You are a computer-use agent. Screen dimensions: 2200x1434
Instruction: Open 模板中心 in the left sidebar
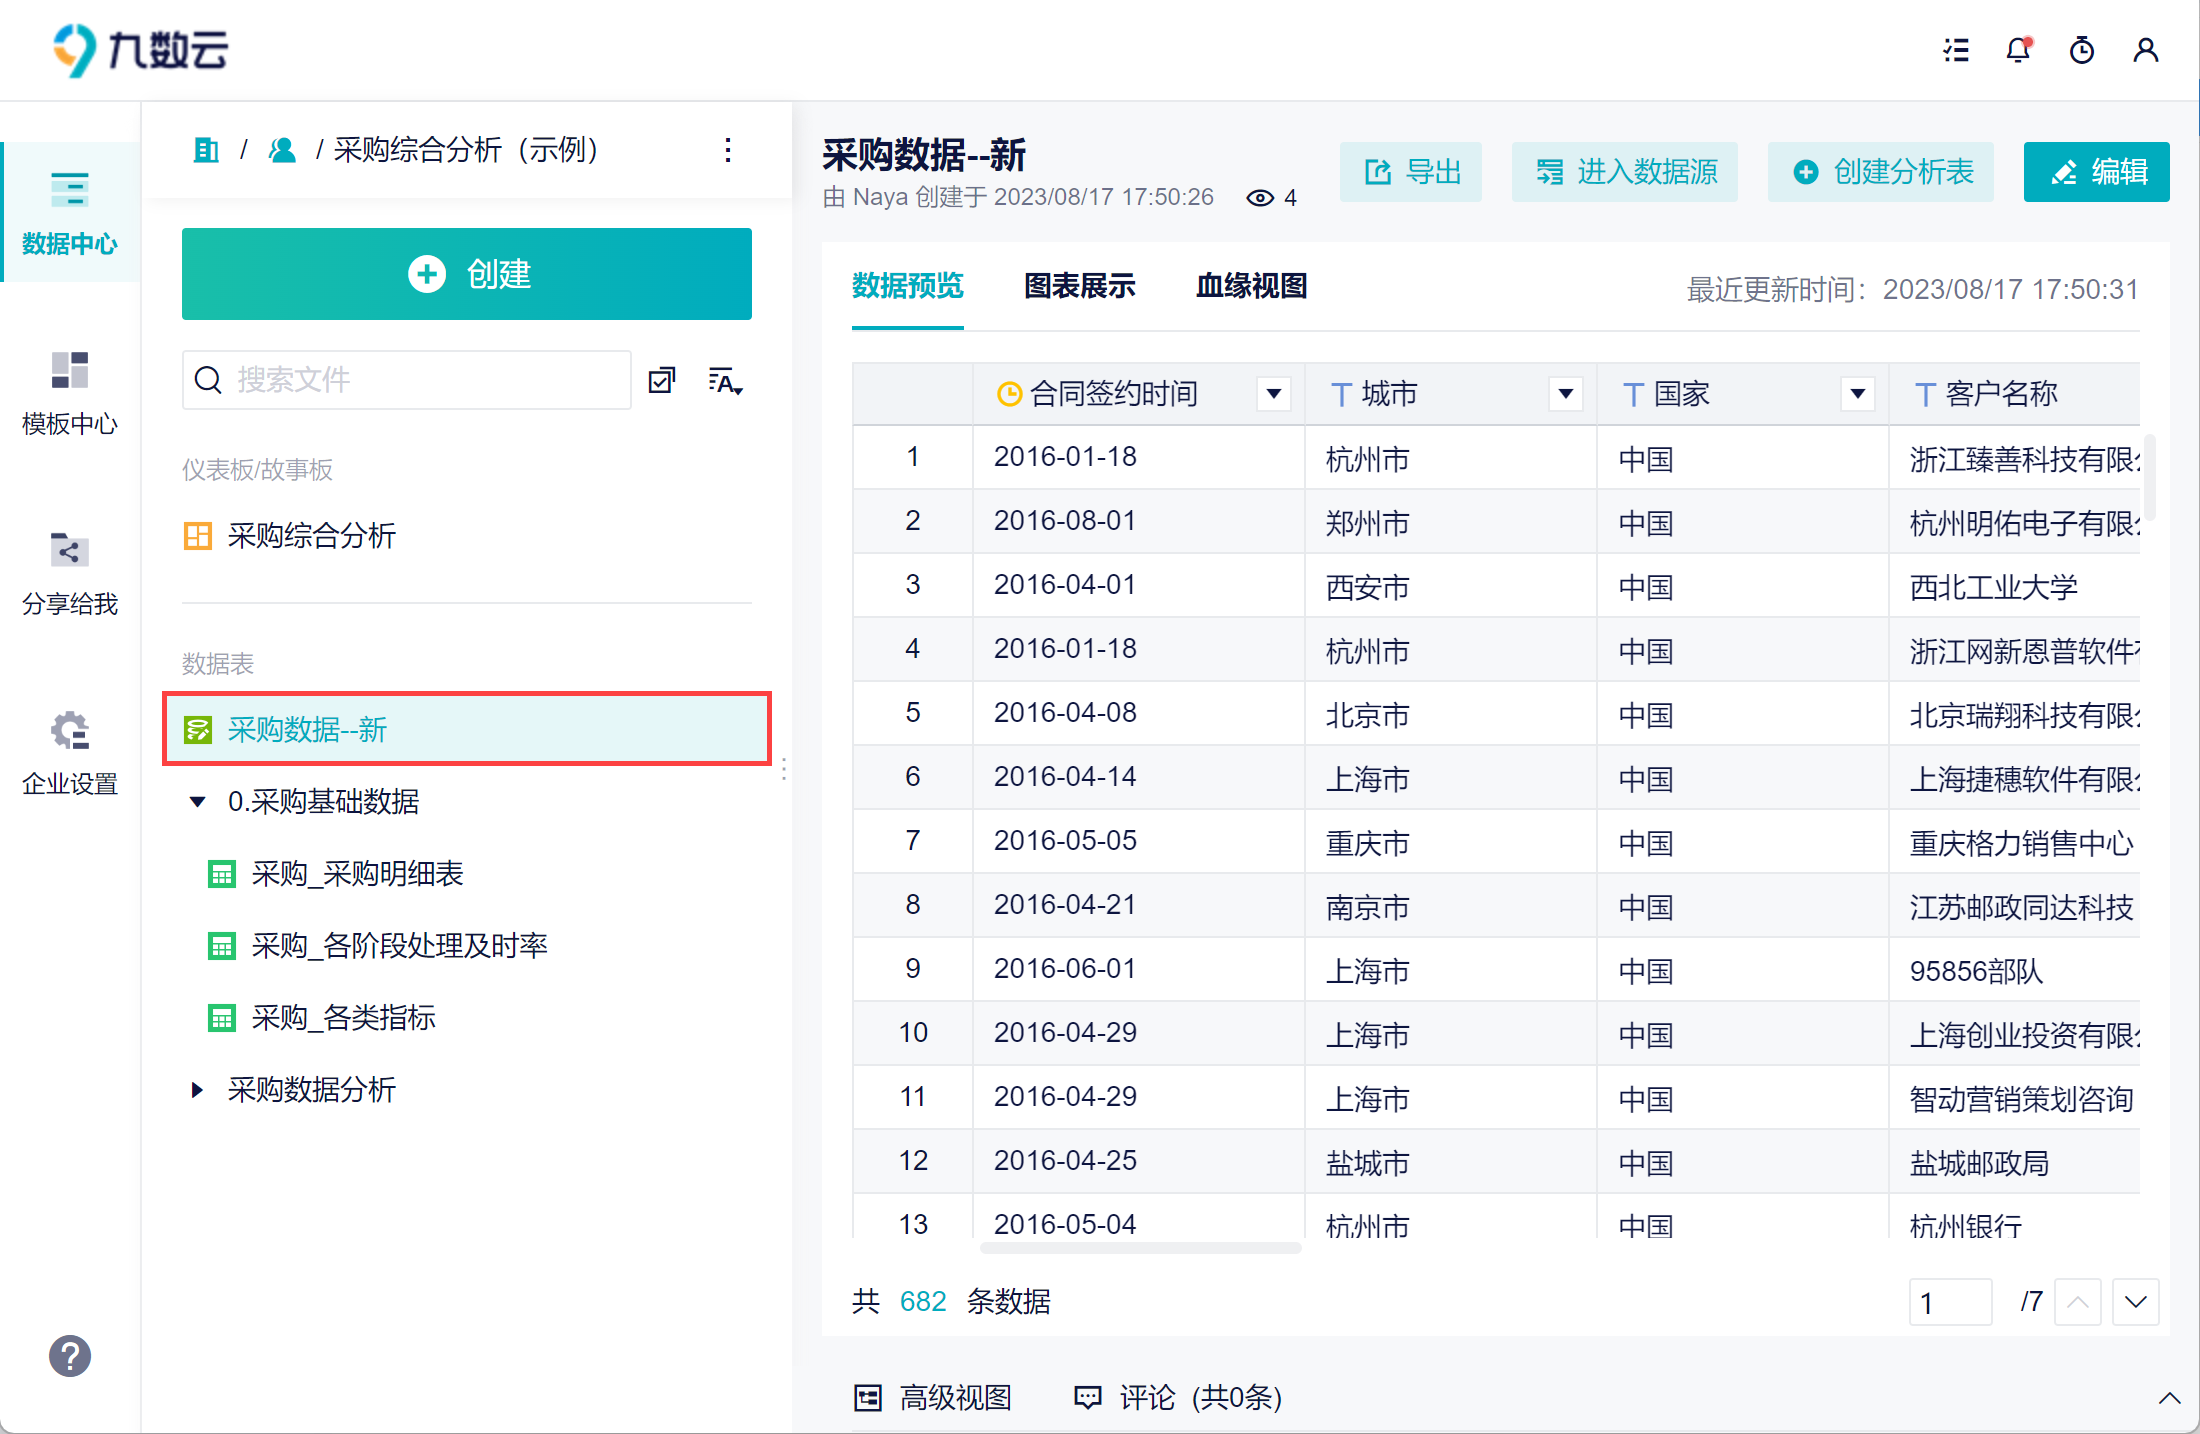tap(70, 392)
